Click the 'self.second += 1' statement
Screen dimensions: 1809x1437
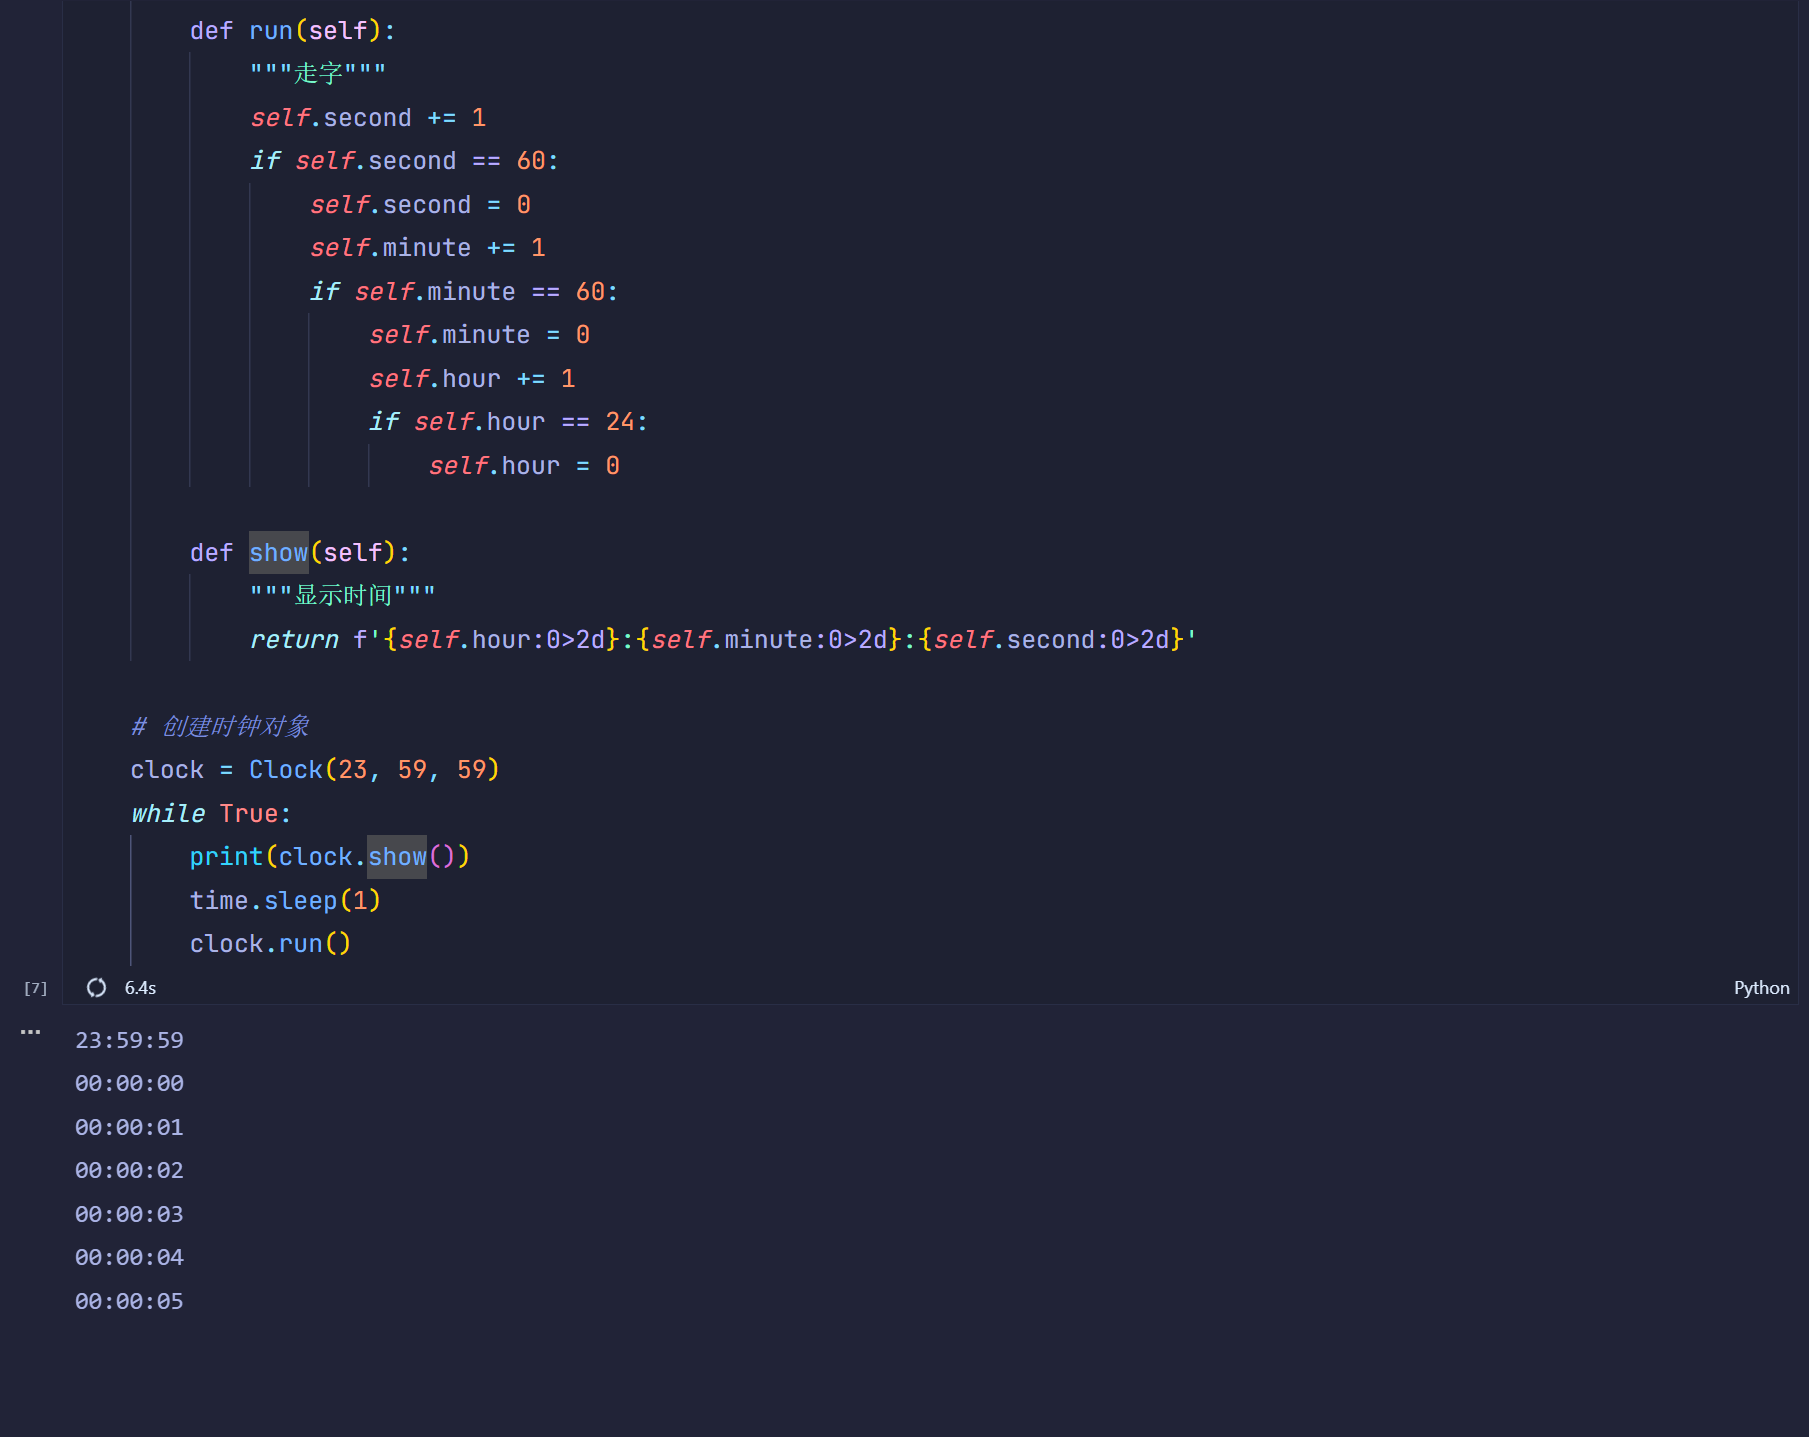click(x=368, y=117)
